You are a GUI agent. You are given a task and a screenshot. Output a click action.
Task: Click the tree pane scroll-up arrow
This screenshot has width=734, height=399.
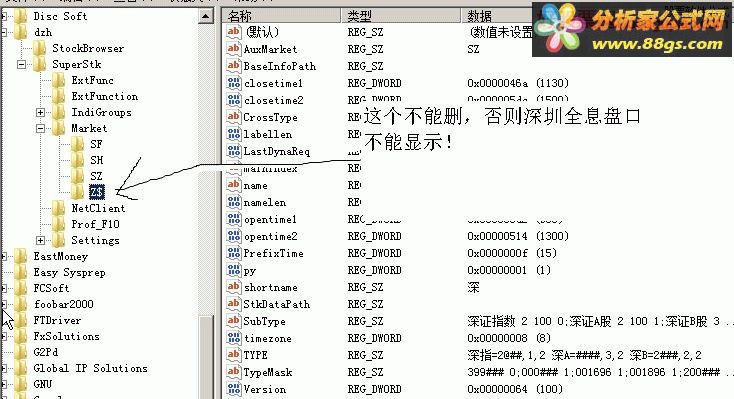pos(206,16)
